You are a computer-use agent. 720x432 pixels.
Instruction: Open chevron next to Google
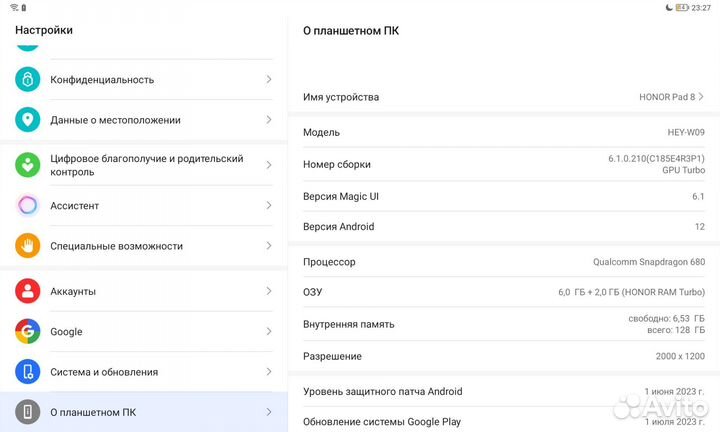click(269, 331)
